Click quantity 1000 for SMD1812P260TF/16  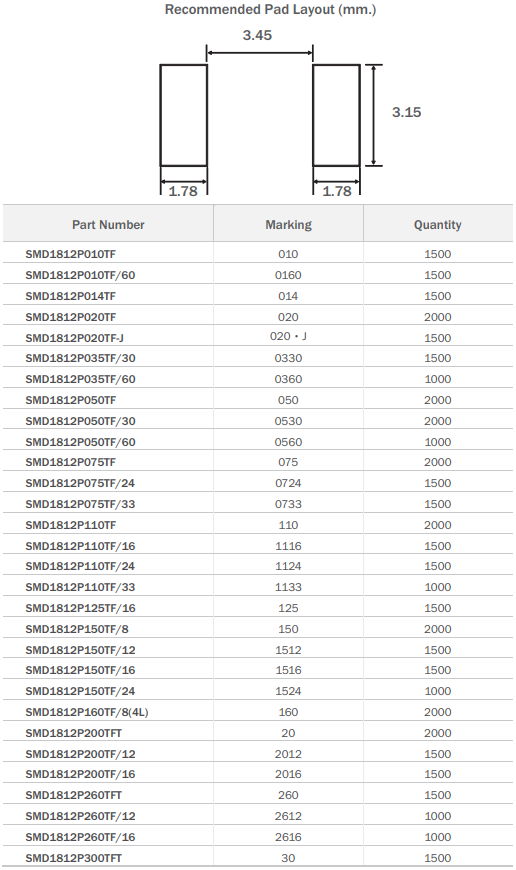438,837
